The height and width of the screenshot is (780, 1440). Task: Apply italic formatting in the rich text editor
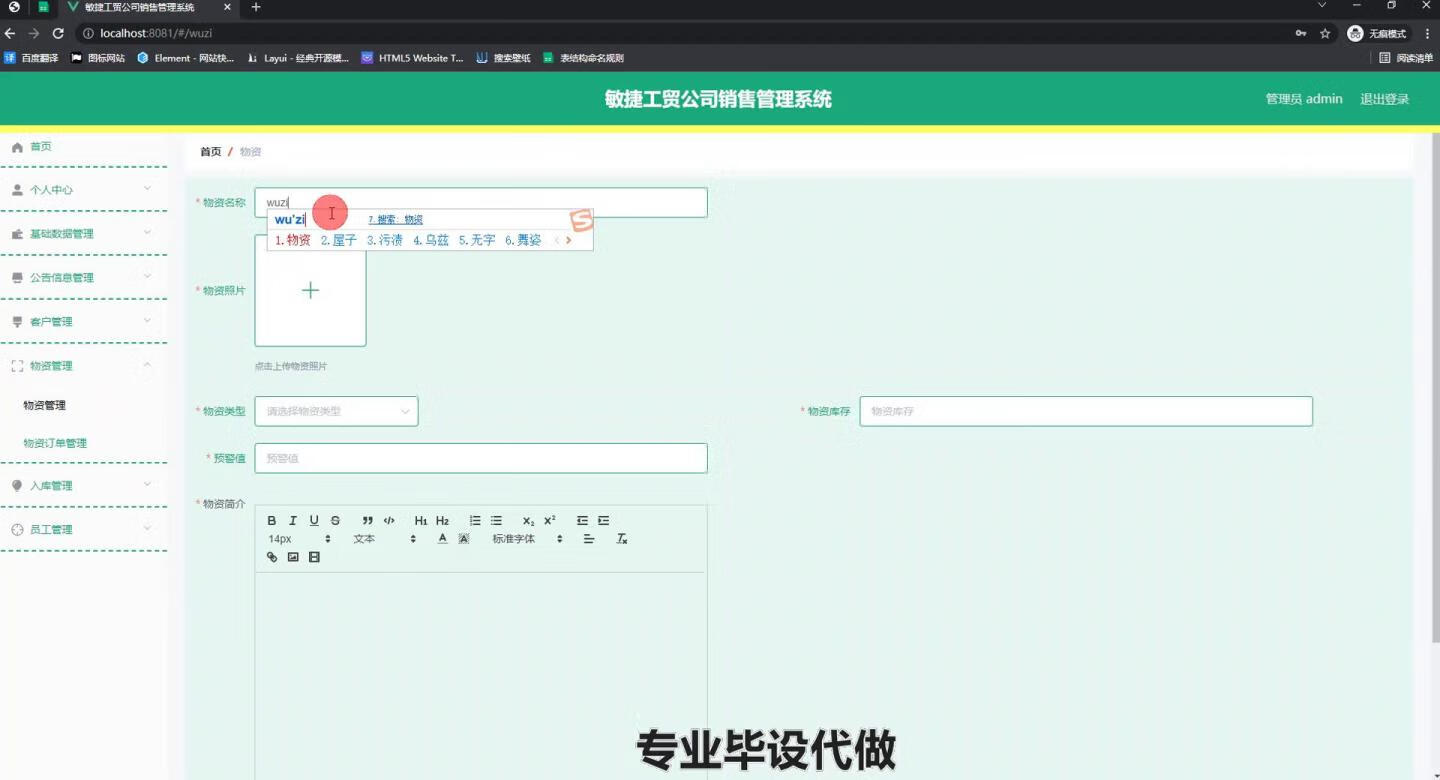[x=292, y=520]
